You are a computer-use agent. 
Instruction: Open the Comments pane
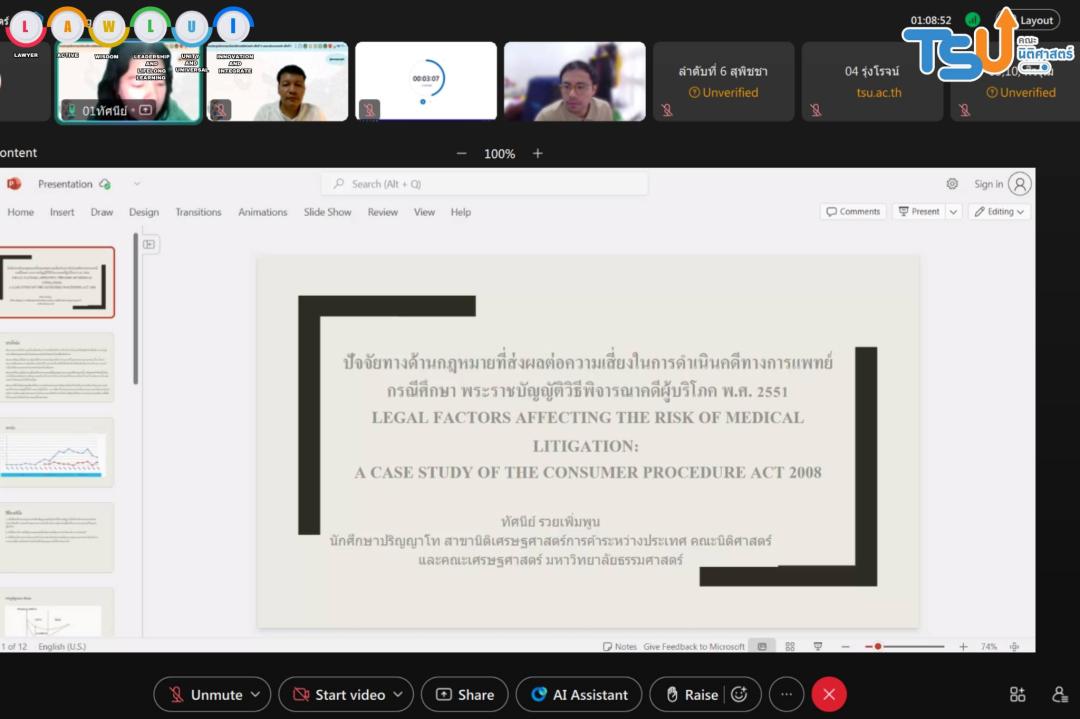coord(853,211)
